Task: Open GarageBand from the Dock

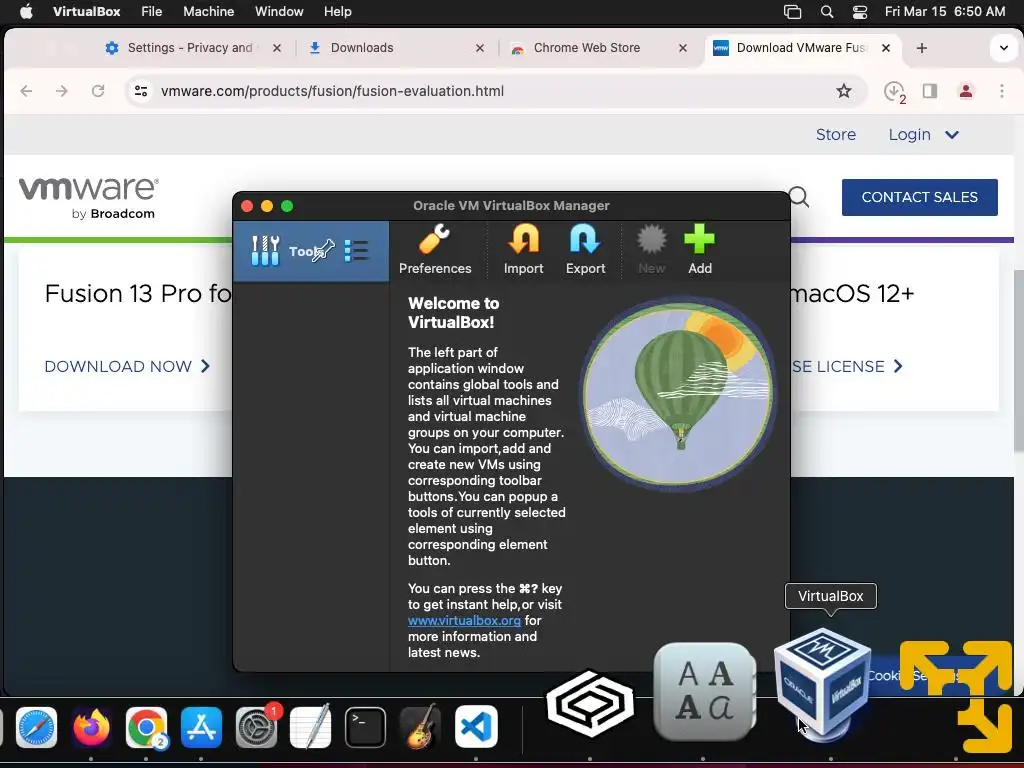Action: click(x=420, y=727)
